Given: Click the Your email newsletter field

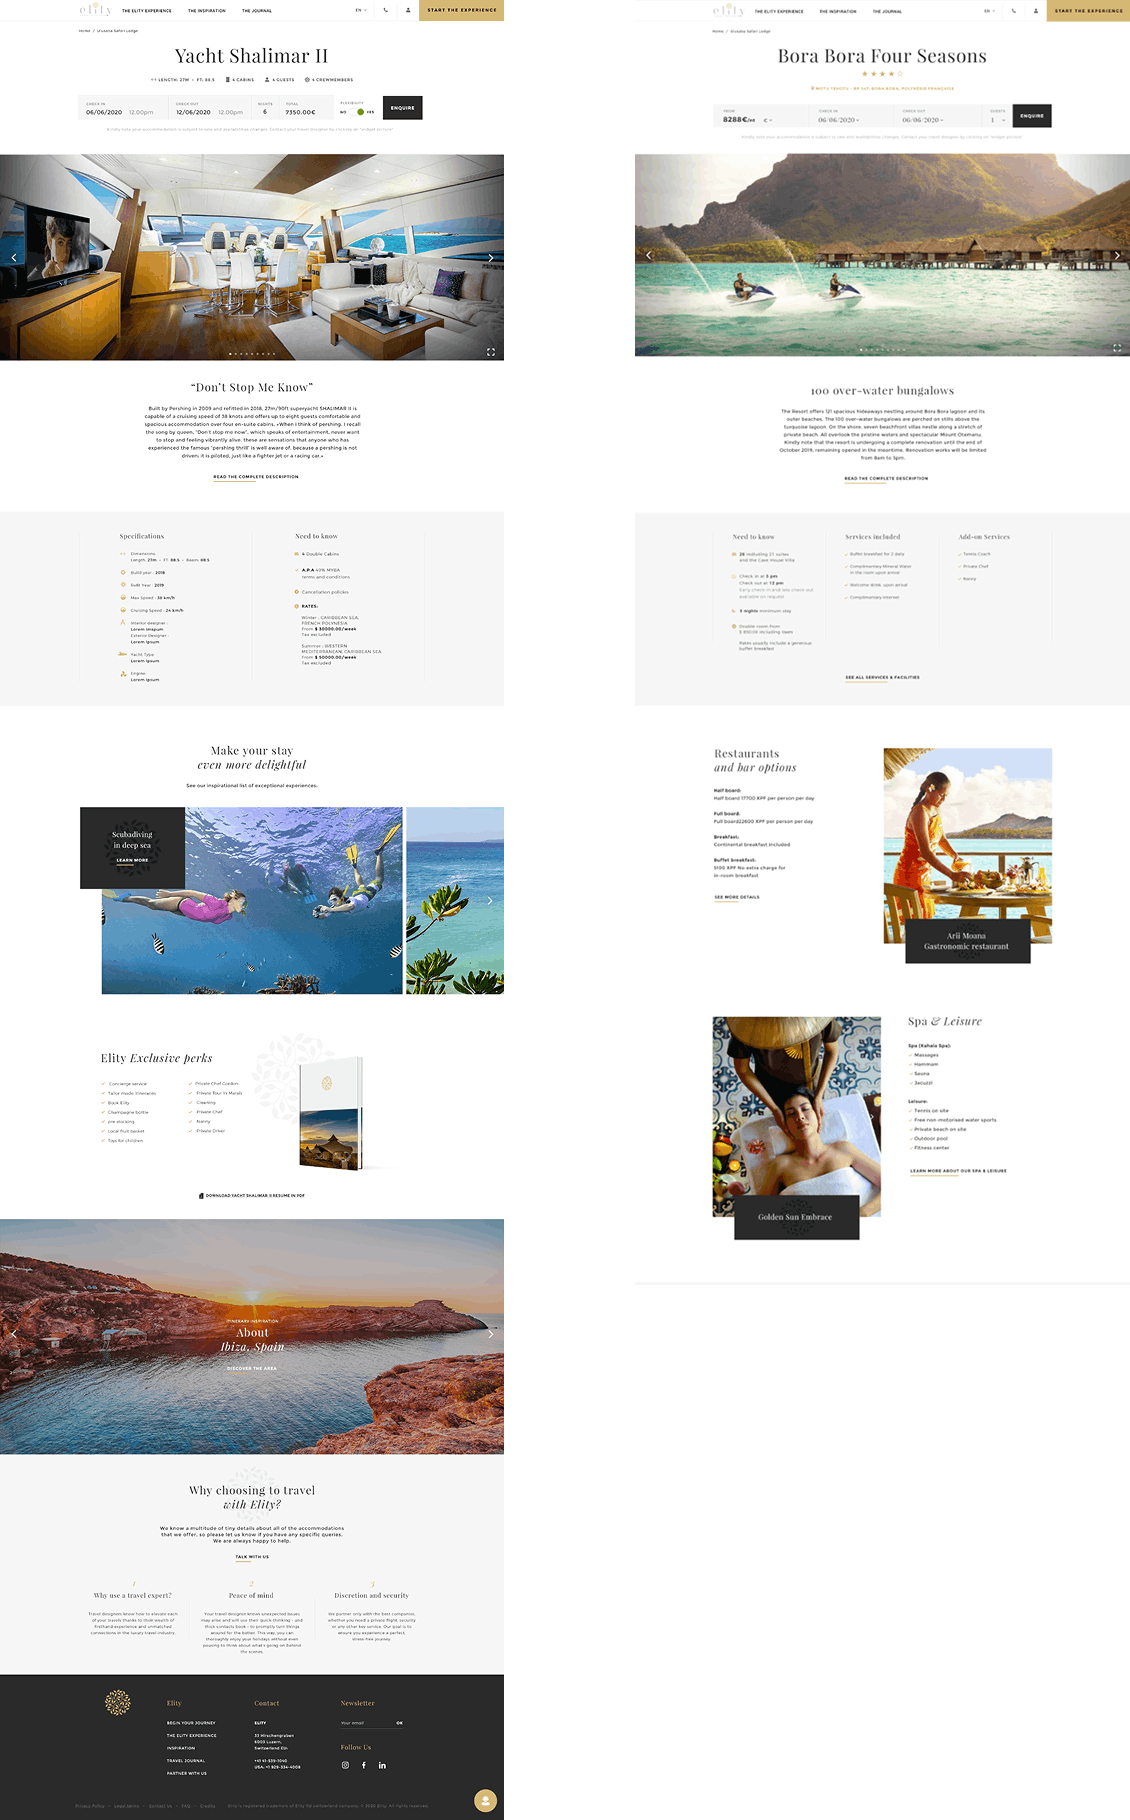Looking at the screenshot, I should coord(365,1723).
